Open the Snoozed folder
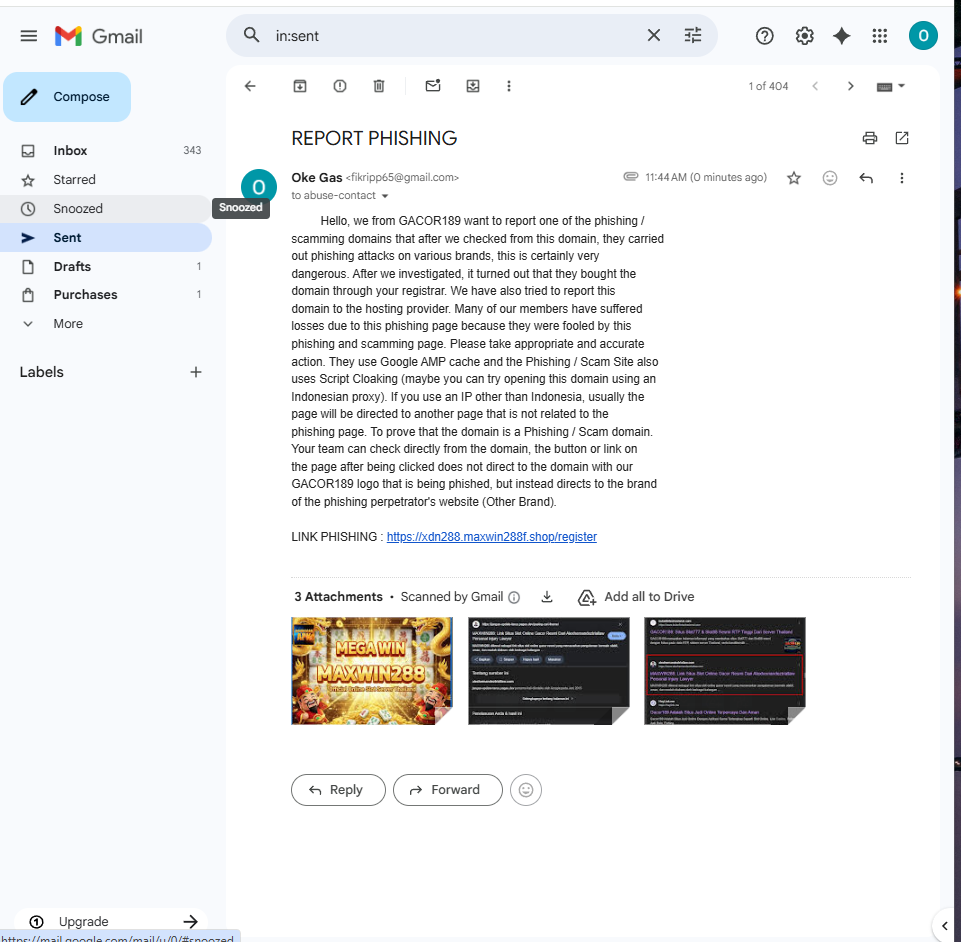The image size is (961, 942). (105, 208)
